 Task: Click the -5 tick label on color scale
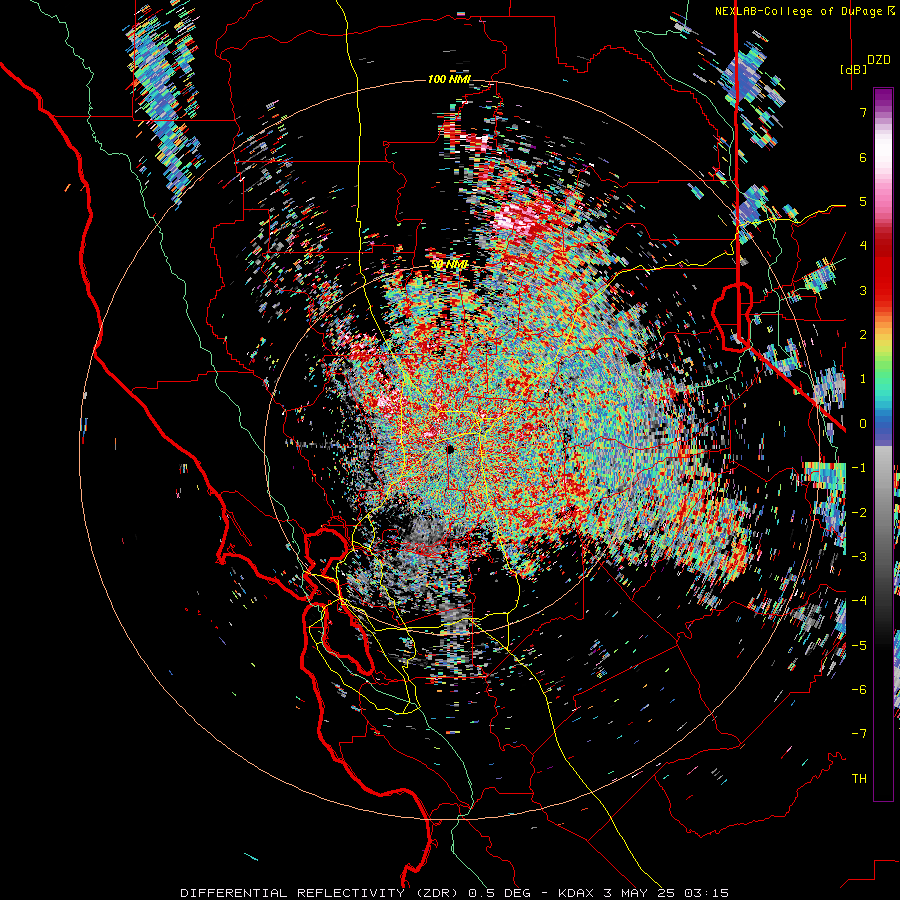pos(859,646)
